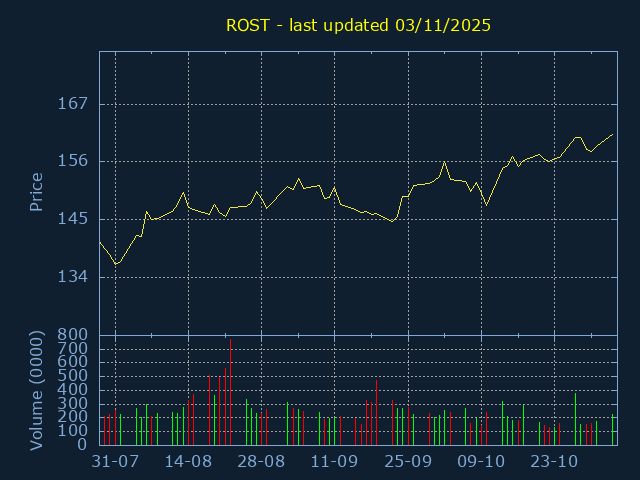The width and height of the screenshot is (640, 480).
Task: Click the price line's rightmost end point
Action: [x=612, y=134]
